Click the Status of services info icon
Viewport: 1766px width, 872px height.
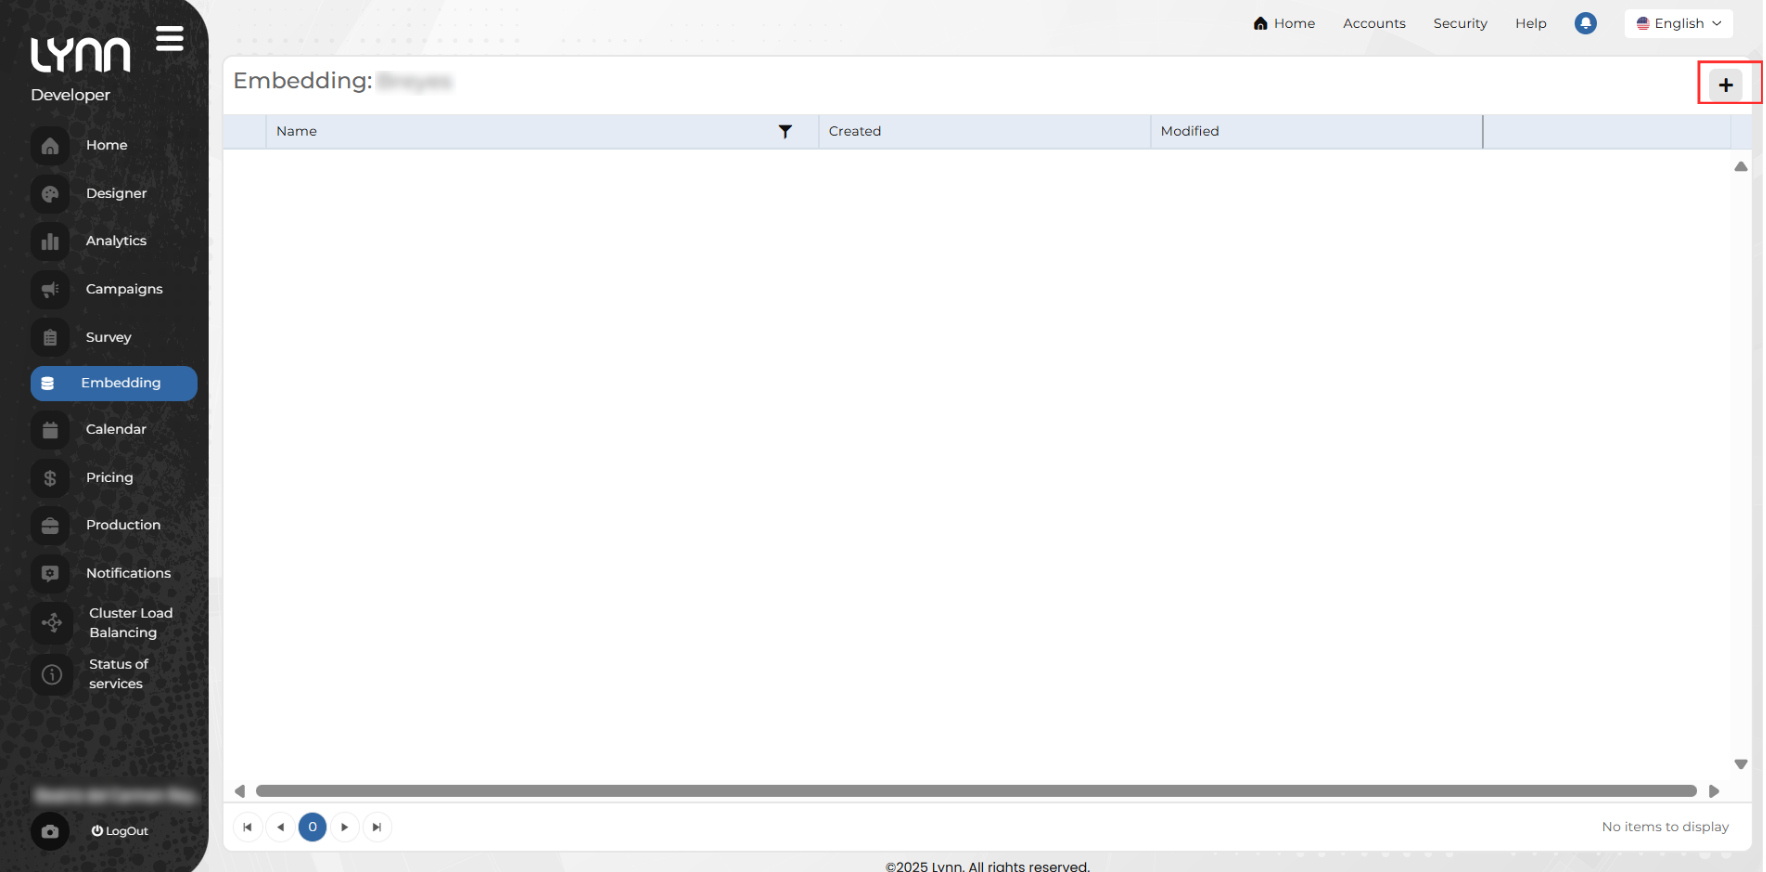(52, 675)
